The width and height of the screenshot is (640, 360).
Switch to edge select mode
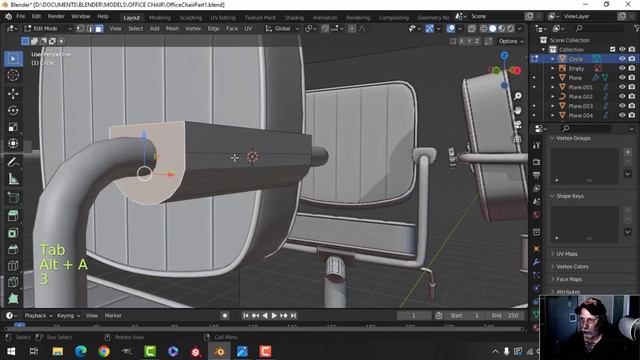[x=90, y=29]
